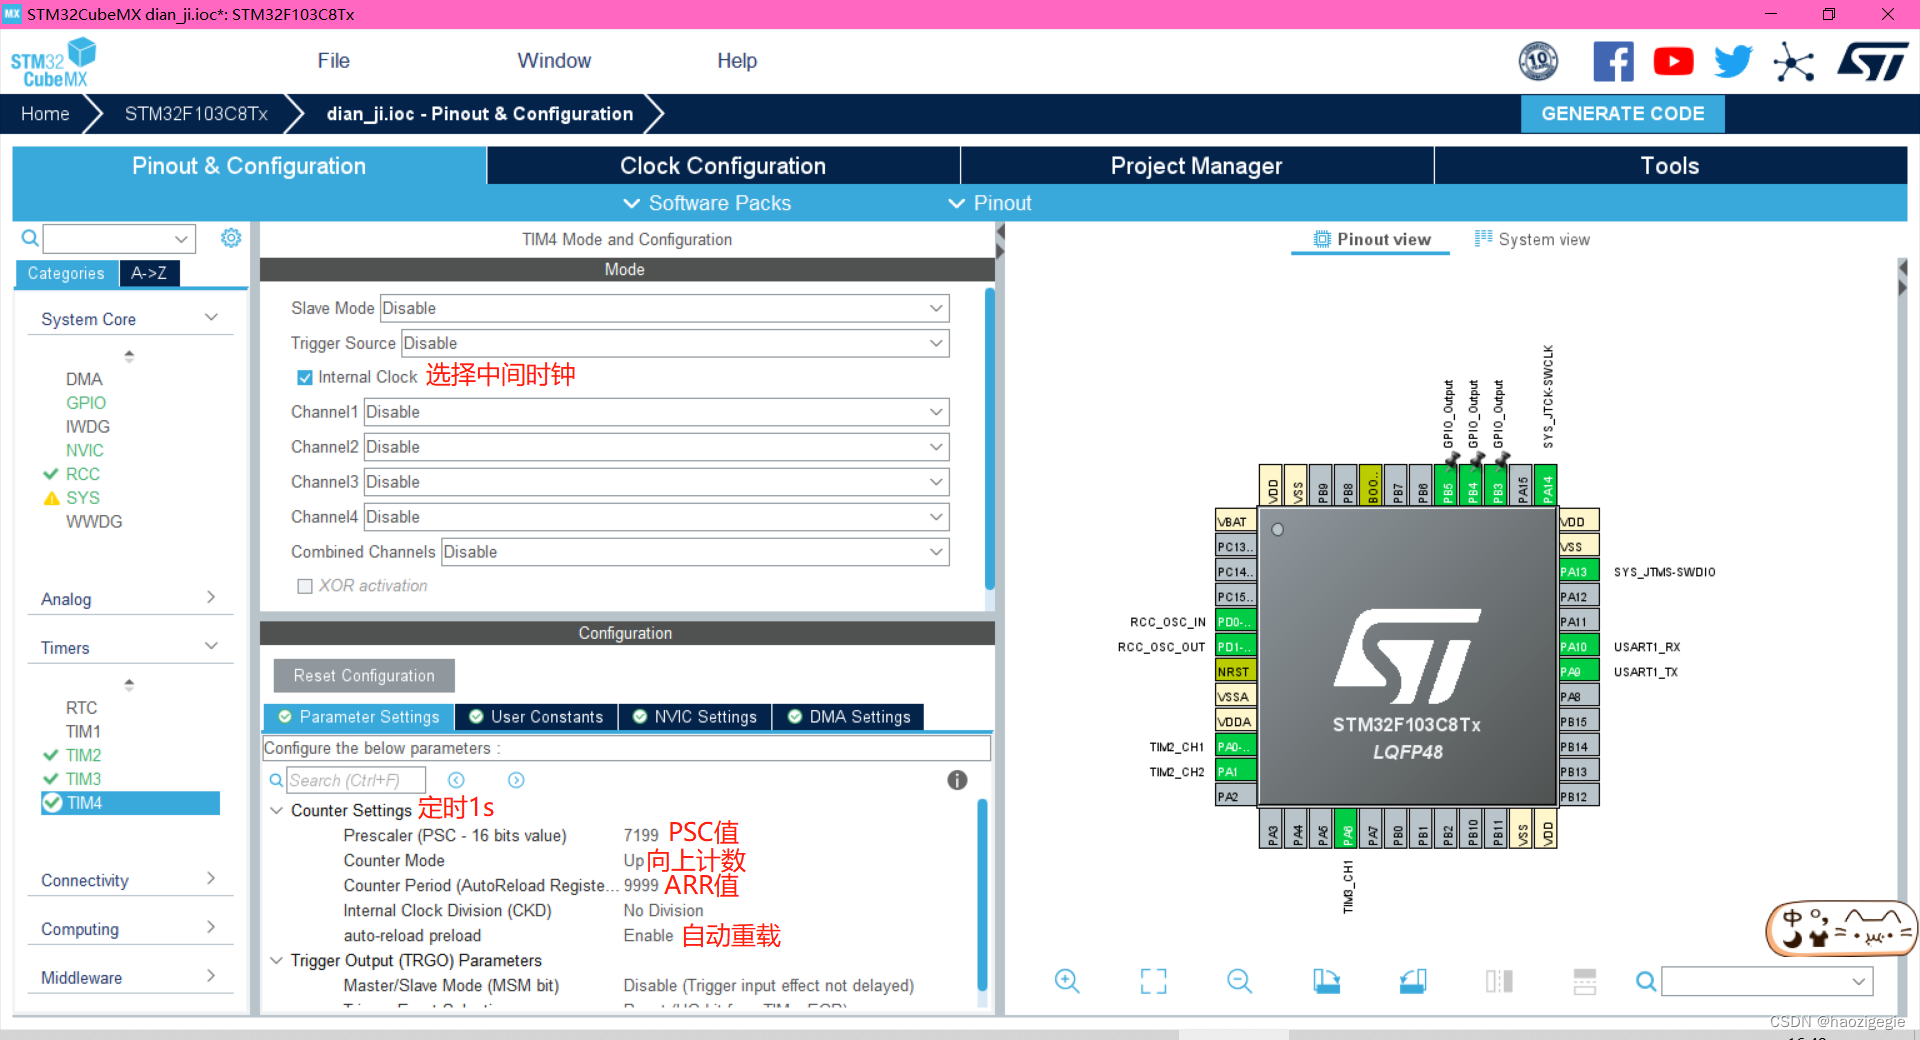Screen dimensions: 1920x1040
Task: Open the Trigger Source dropdown
Action: (x=675, y=343)
